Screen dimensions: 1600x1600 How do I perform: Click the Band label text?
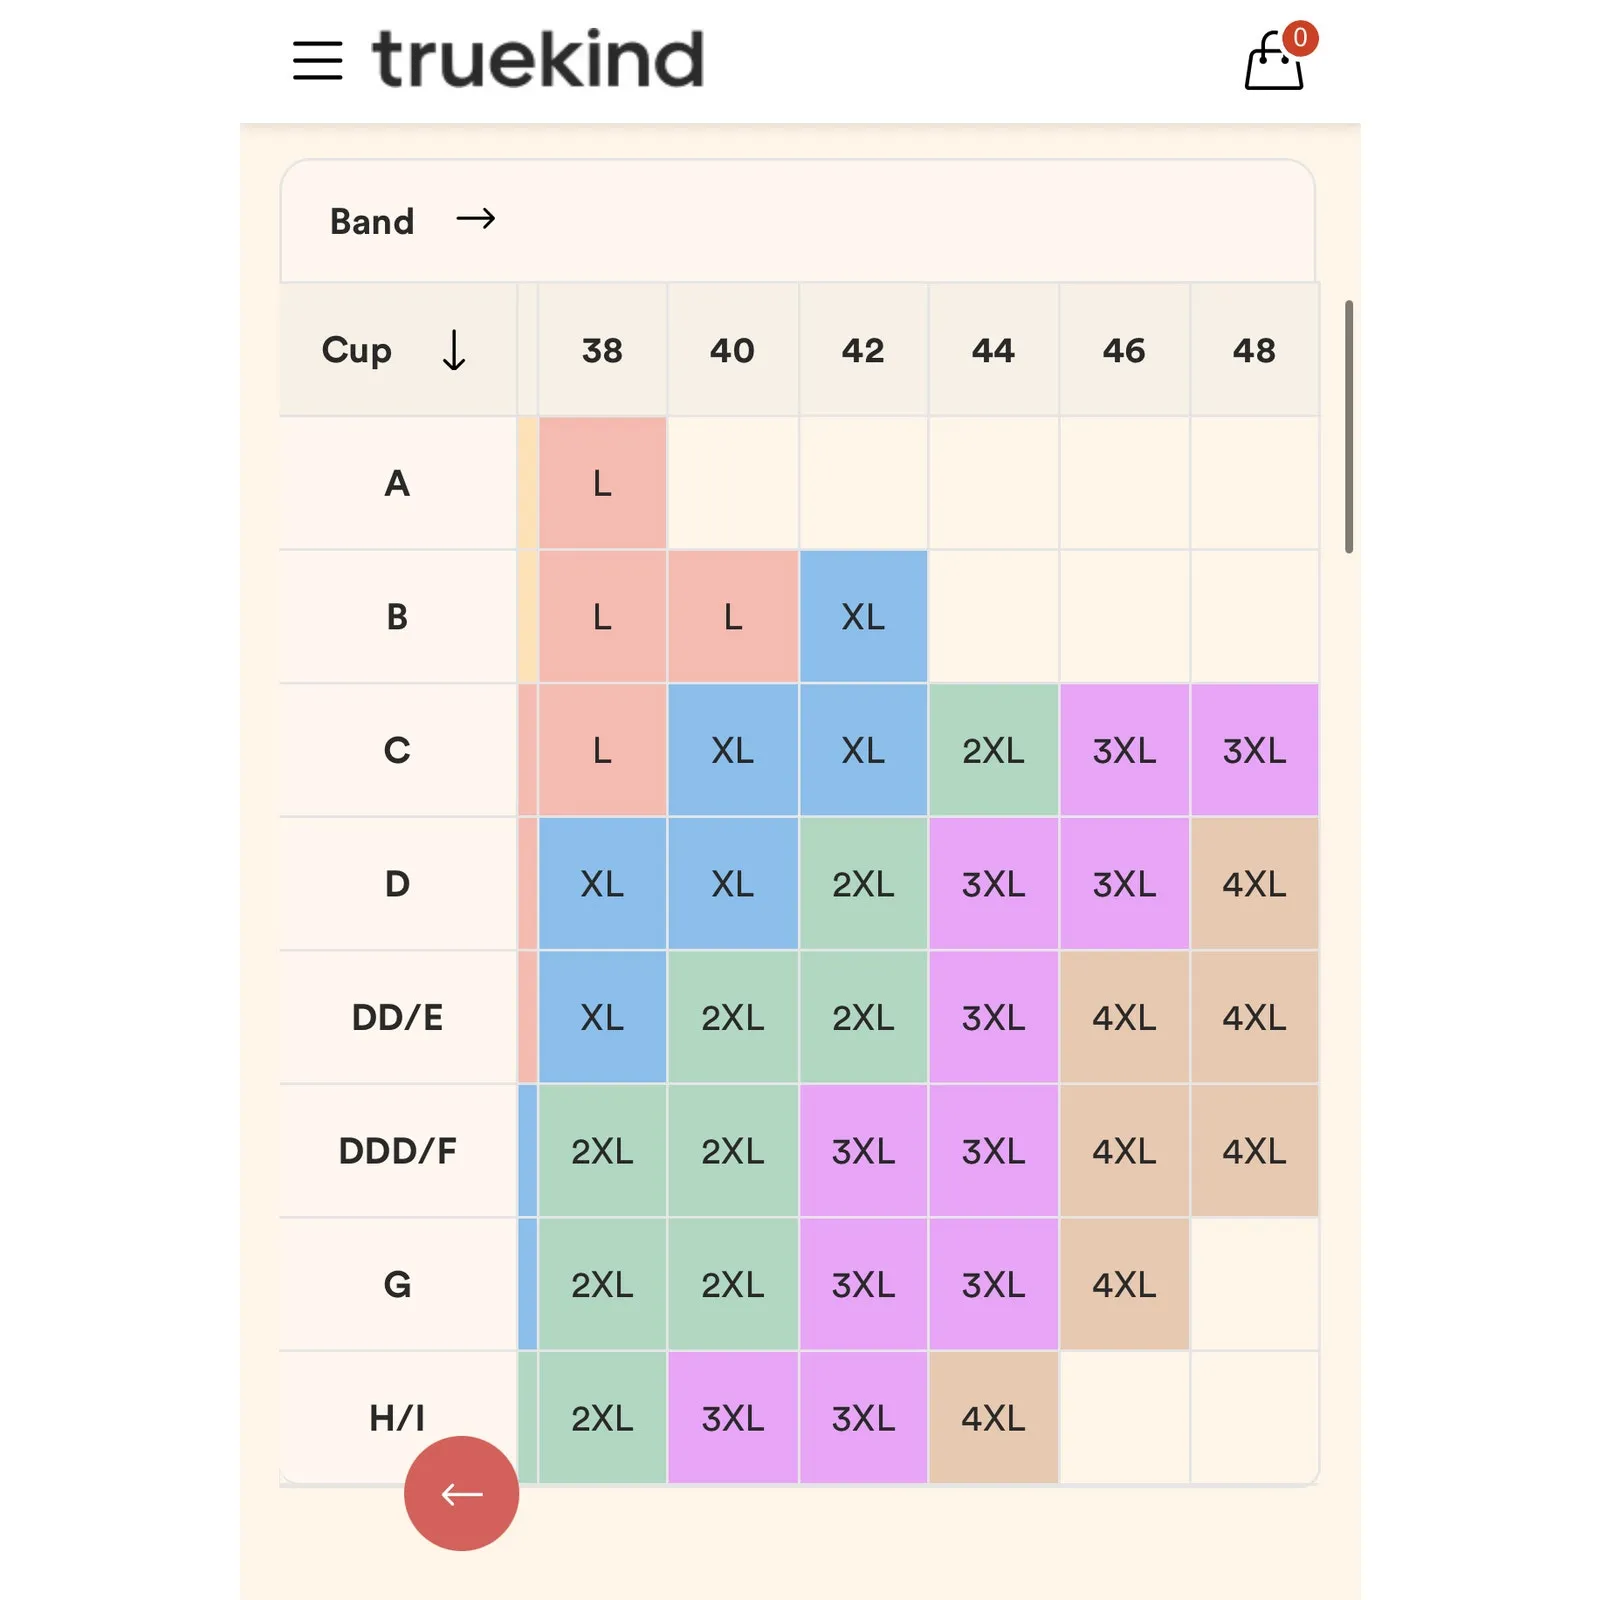[372, 221]
